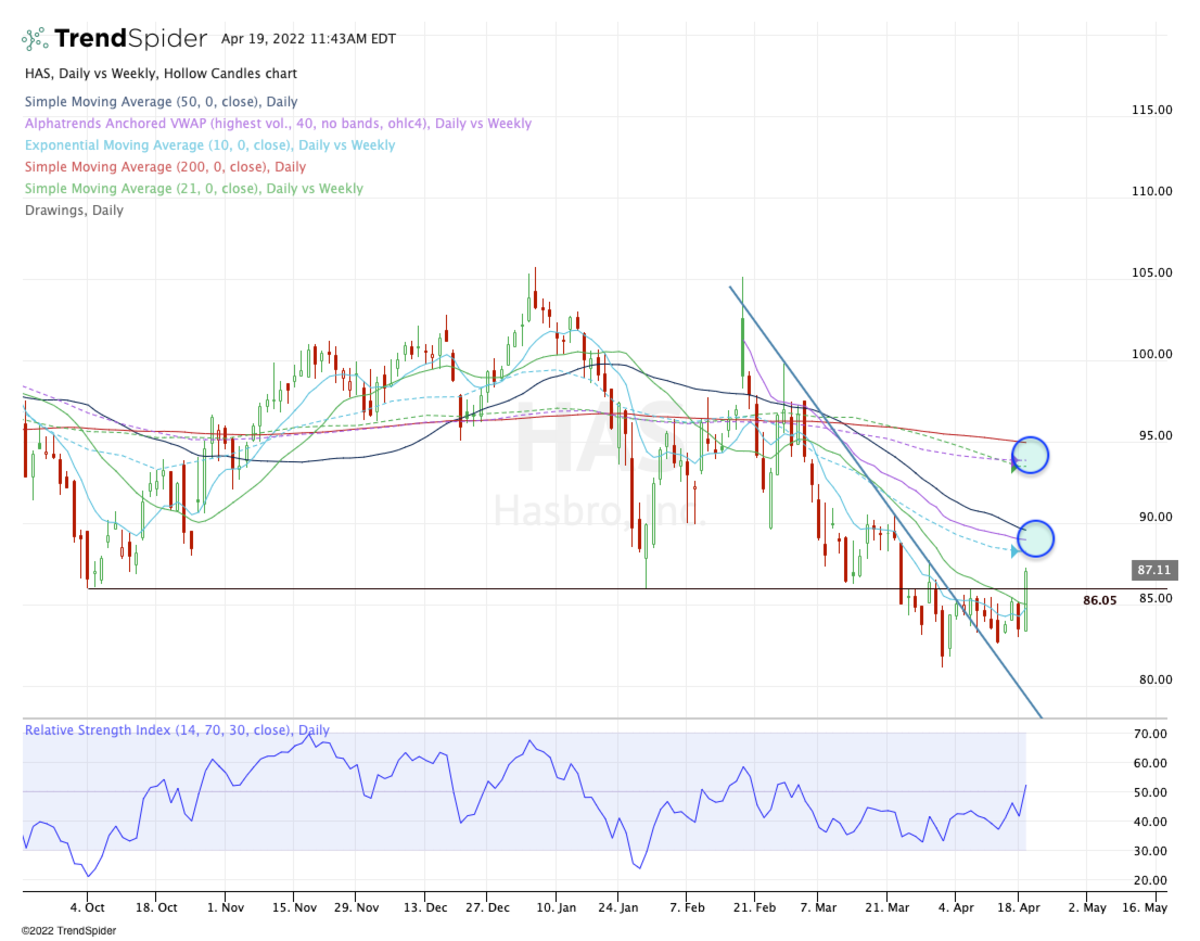Click the '18. Apr' date axis label

(x=1019, y=908)
